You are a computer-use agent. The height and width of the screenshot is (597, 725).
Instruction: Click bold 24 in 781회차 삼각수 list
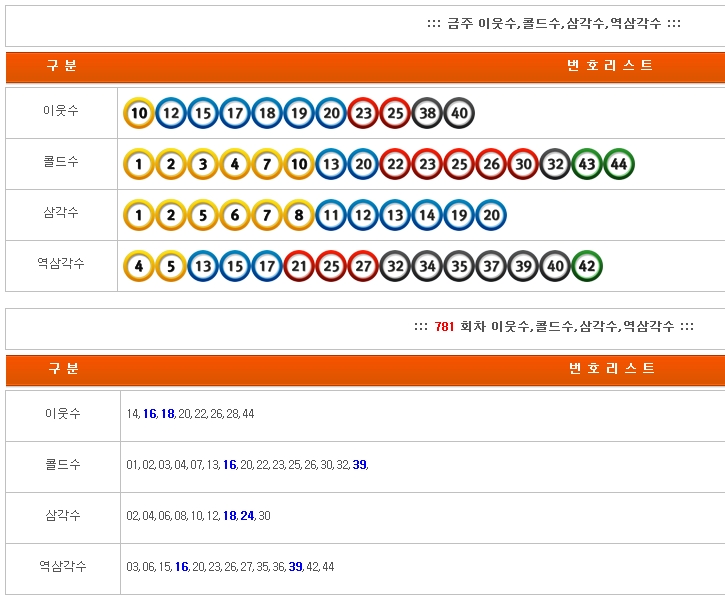point(246,516)
